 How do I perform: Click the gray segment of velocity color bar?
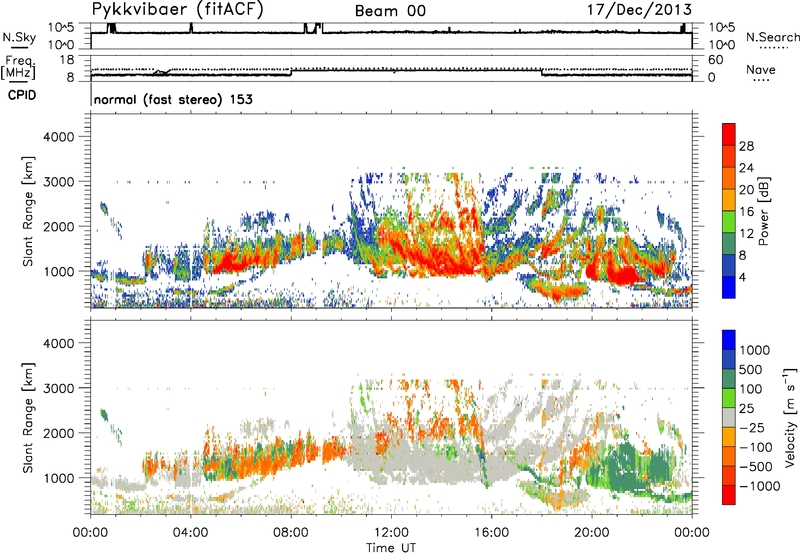[729, 418]
